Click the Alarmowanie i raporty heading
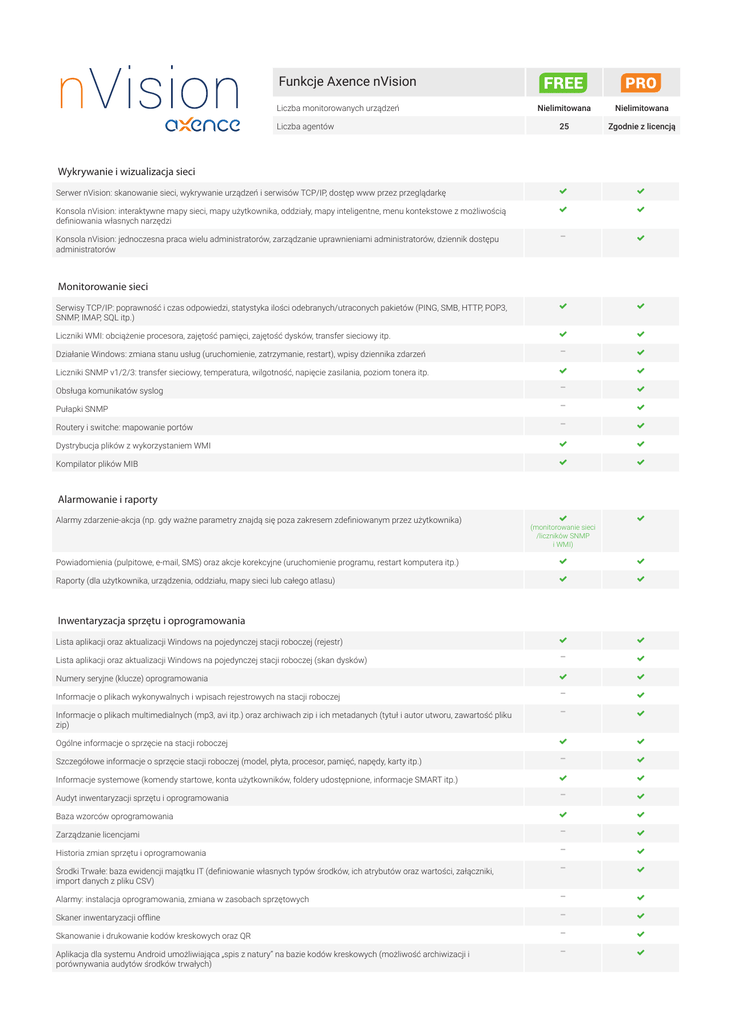Viewport: 730px width, 1024px height. point(107,499)
